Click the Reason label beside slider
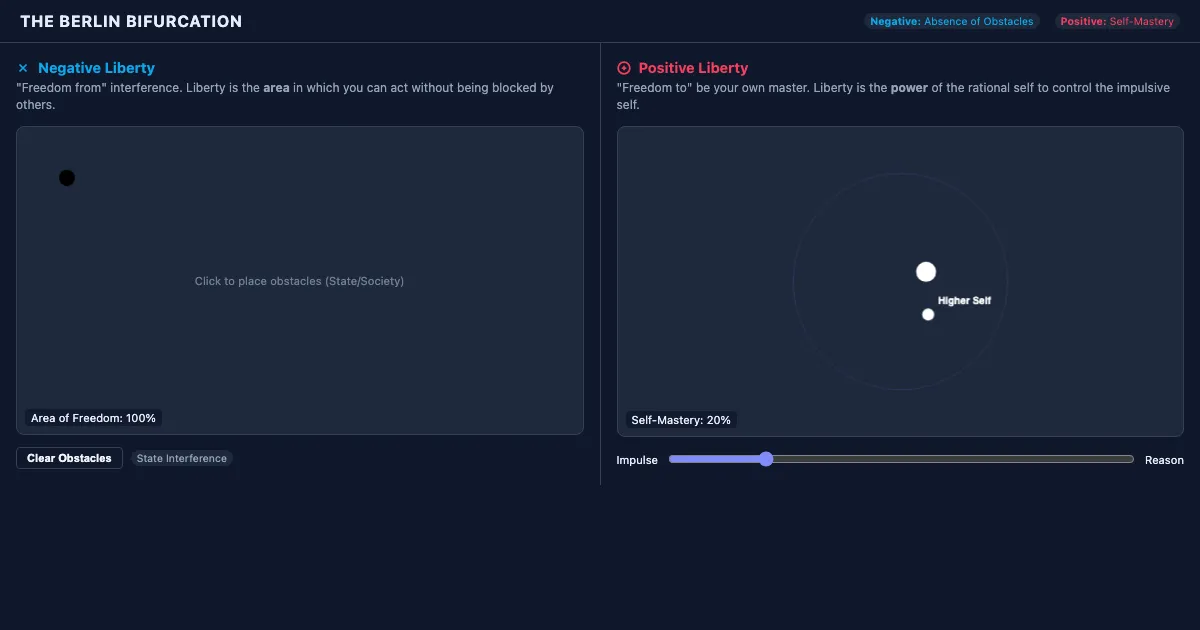The image size is (1200, 630). pyautogui.click(x=1164, y=460)
